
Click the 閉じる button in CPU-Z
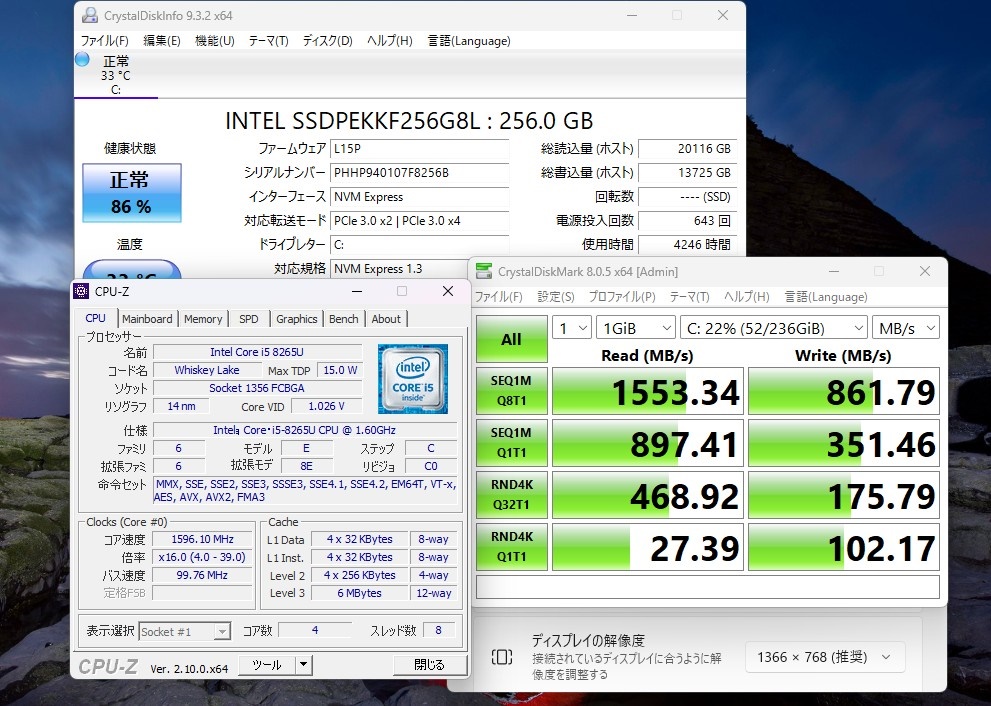pyautogui.click(x=430, y=665)
